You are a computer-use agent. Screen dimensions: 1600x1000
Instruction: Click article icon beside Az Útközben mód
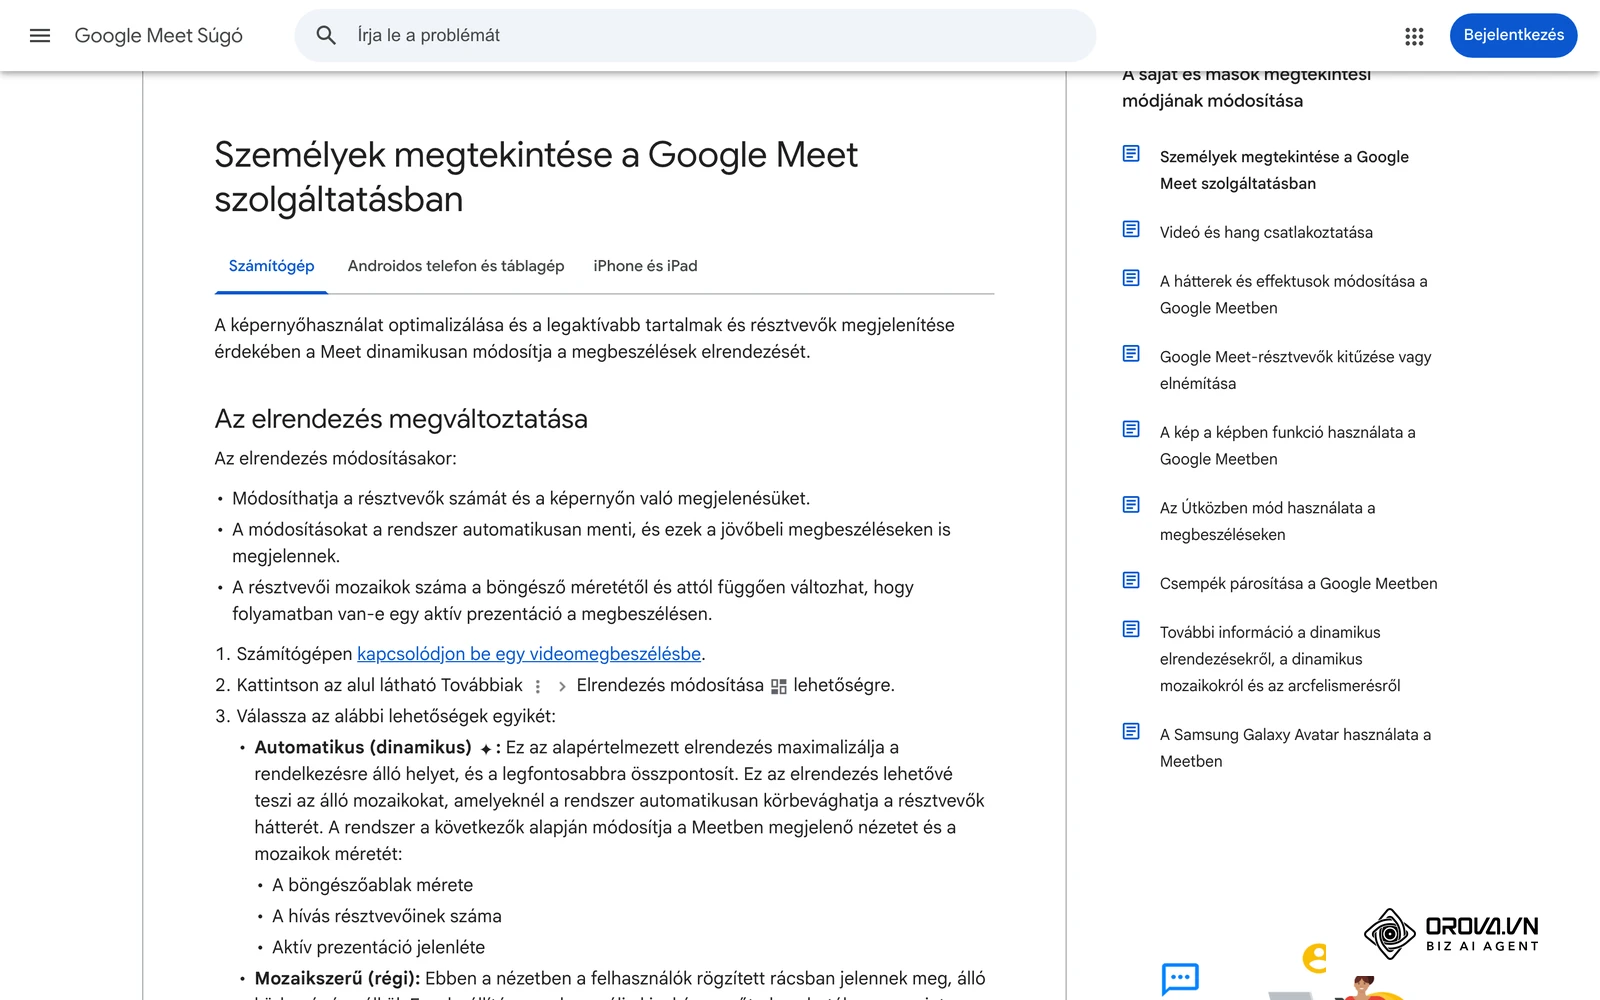tap(1131, 505)
